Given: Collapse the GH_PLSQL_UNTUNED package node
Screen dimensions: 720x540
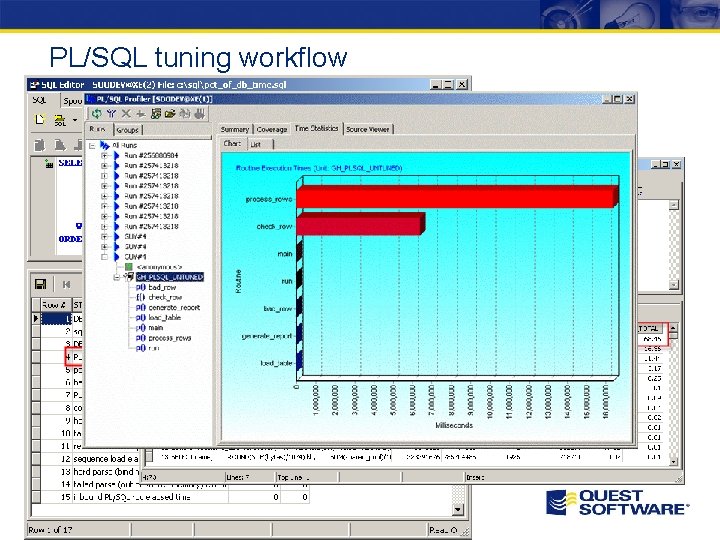Looking at the screenshot, I should (117, 277).
